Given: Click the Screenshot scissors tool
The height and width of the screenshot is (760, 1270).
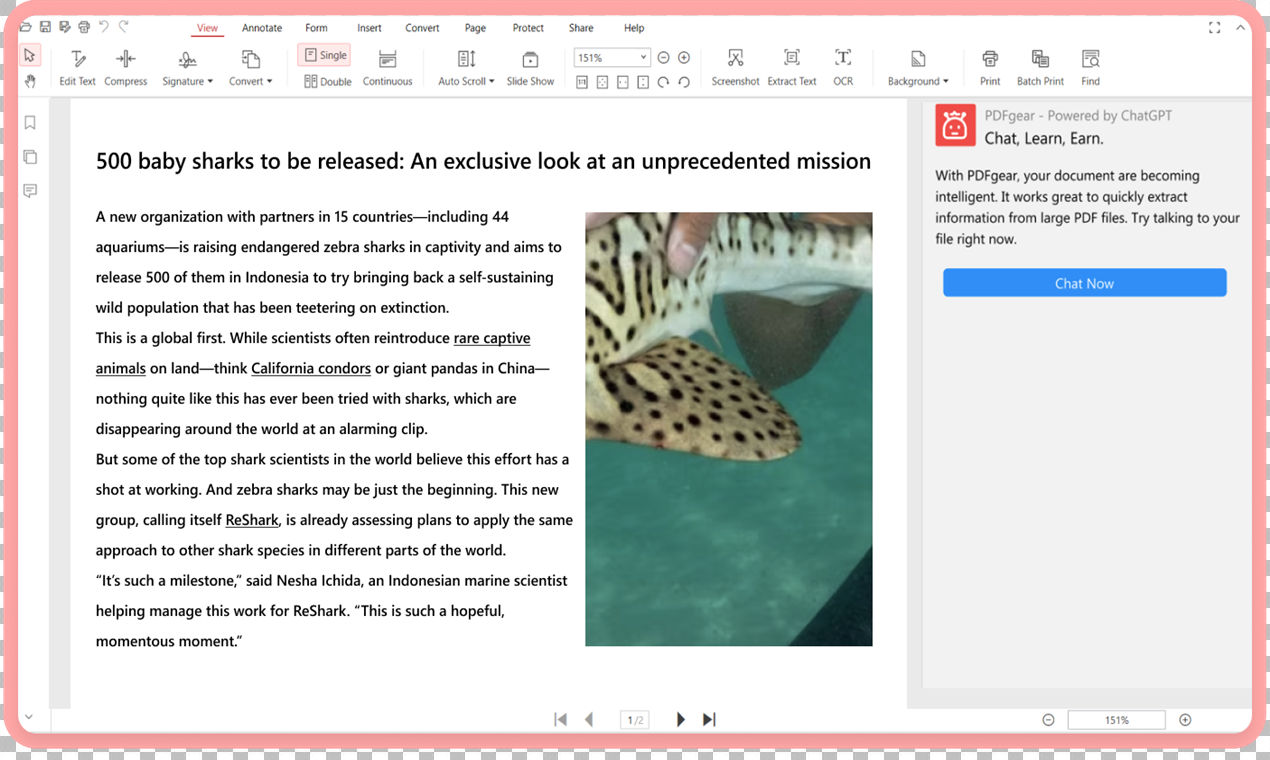Looking at the screenshot, I should (735, 68).
